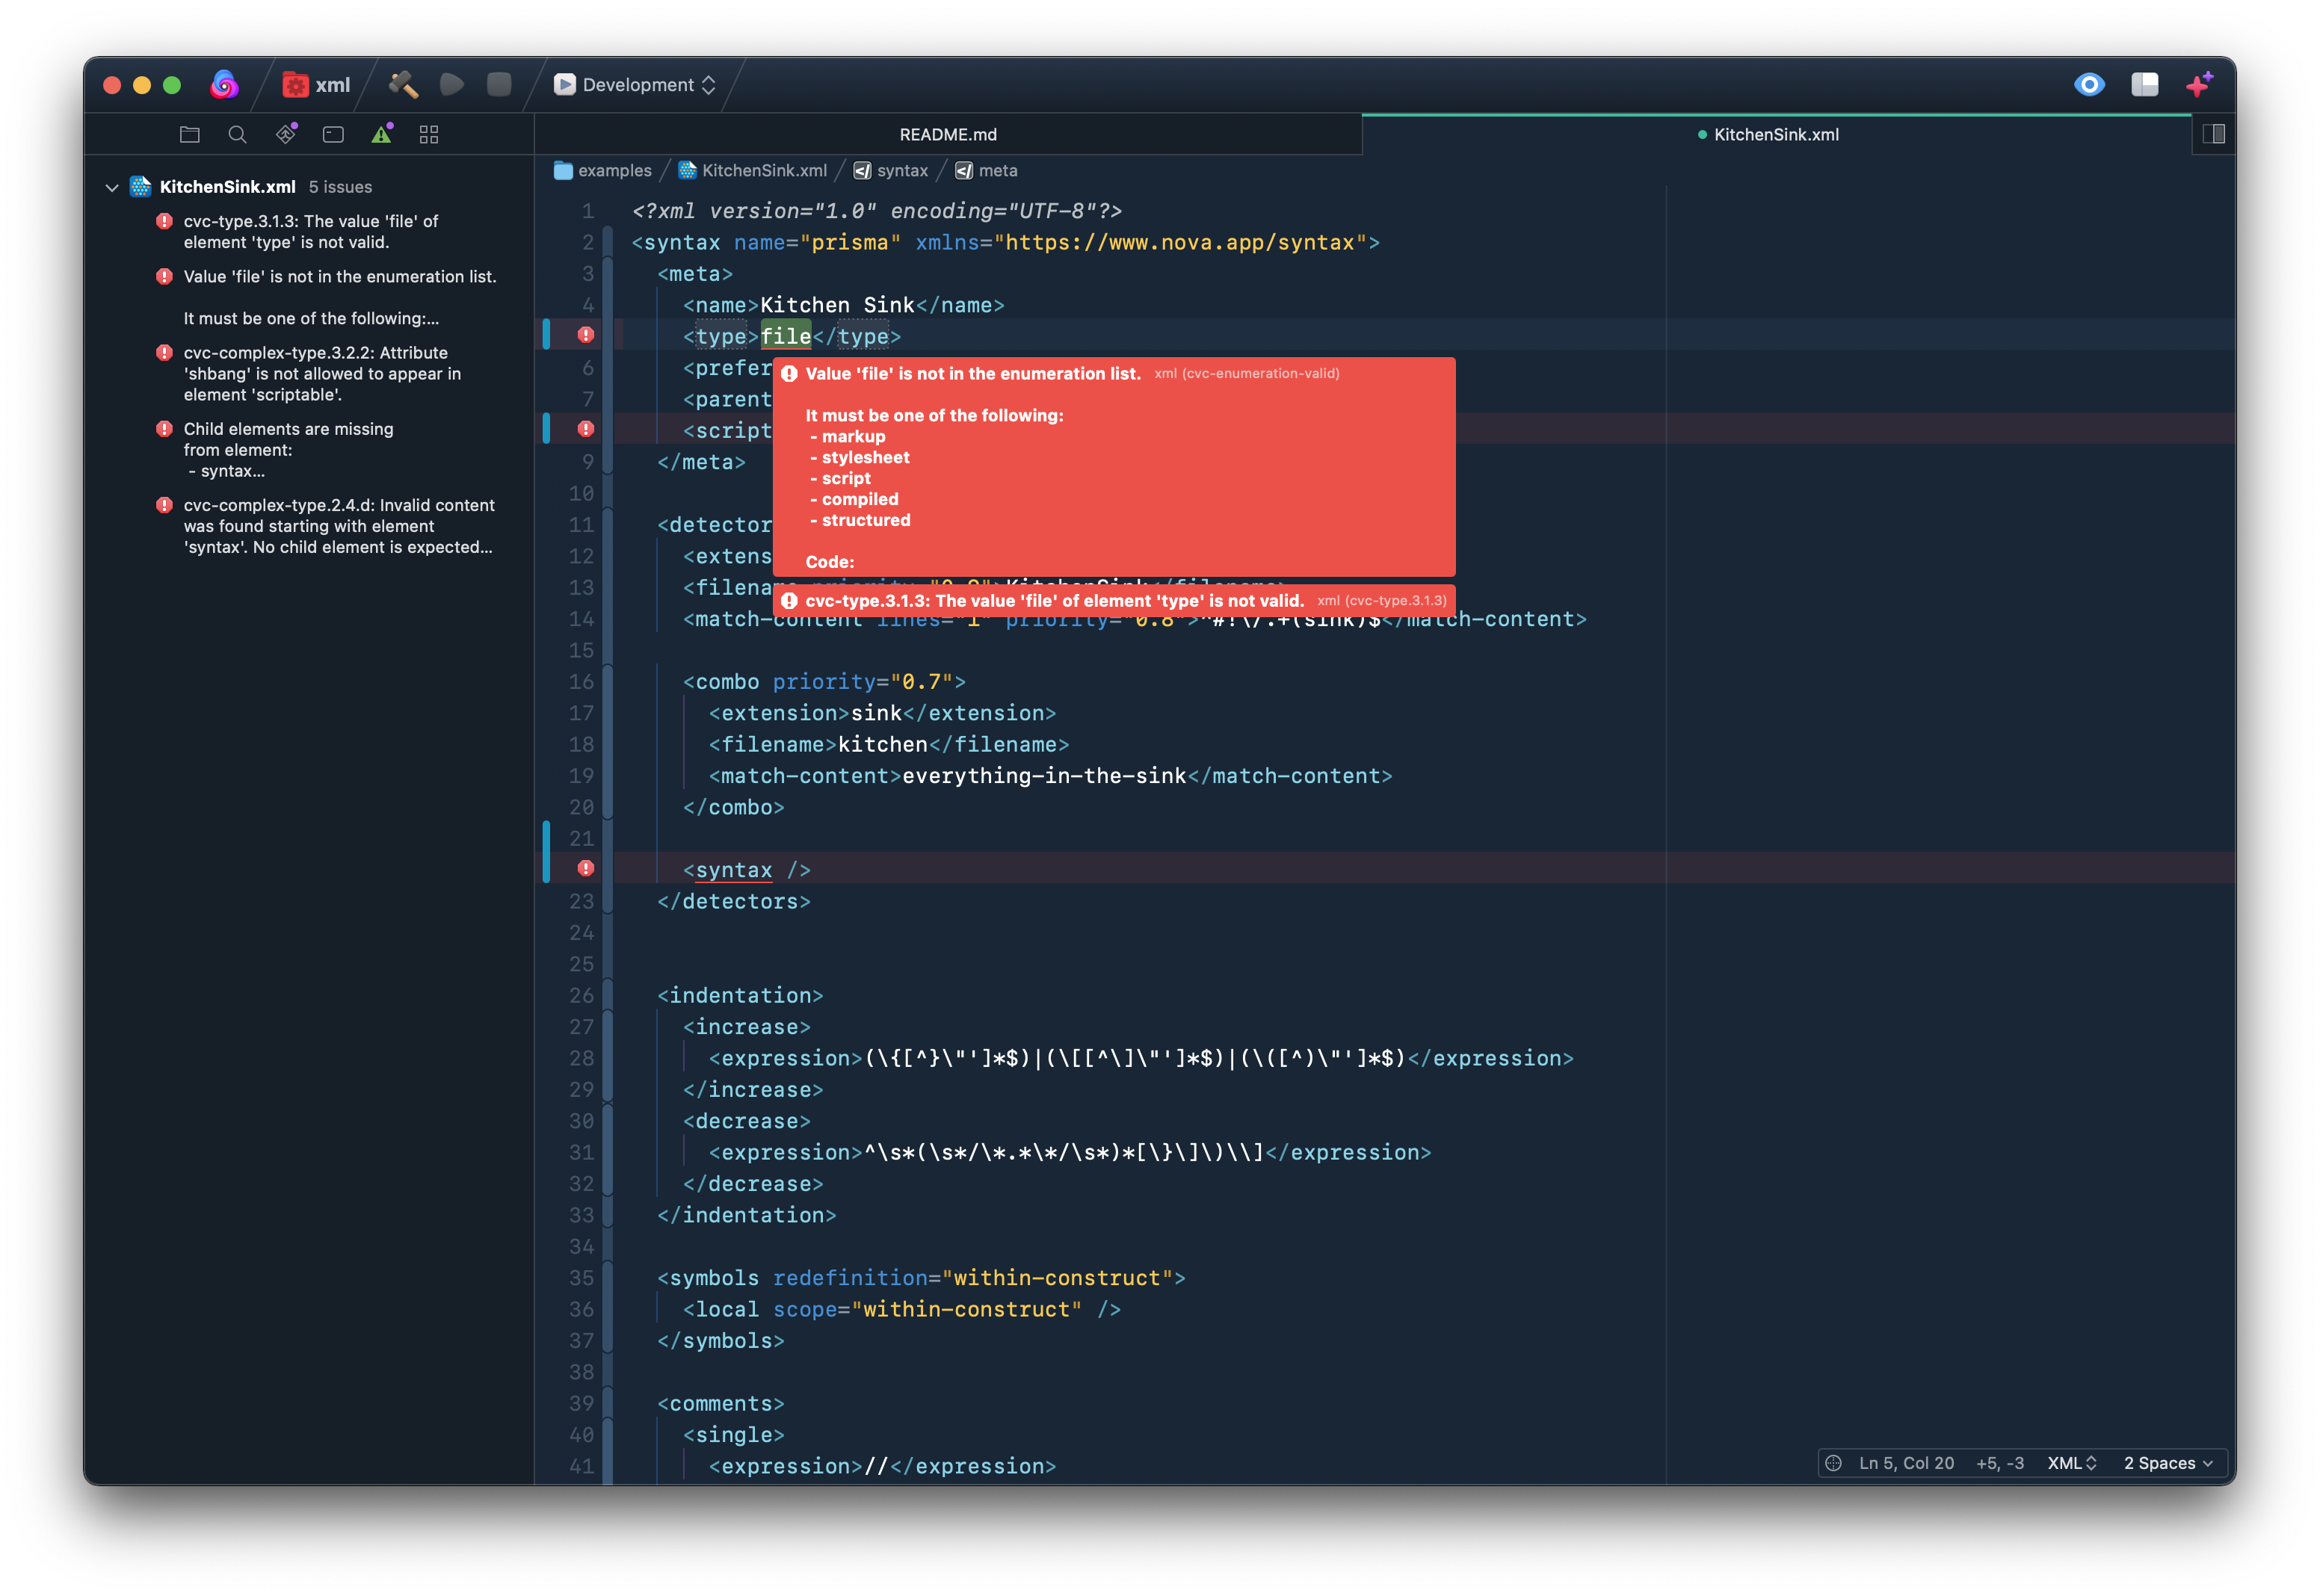Select the KitchenSink.xml editor tab
The image size is (2320, 1596).
(1775, 134)
